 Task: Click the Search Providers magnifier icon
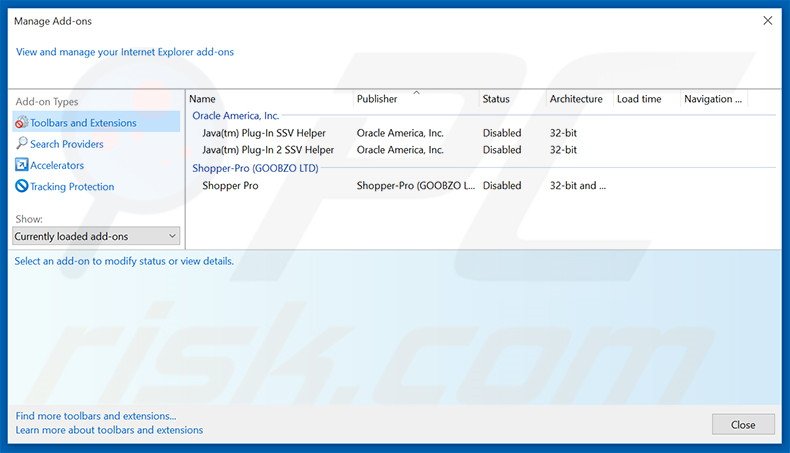coord(21,144)
